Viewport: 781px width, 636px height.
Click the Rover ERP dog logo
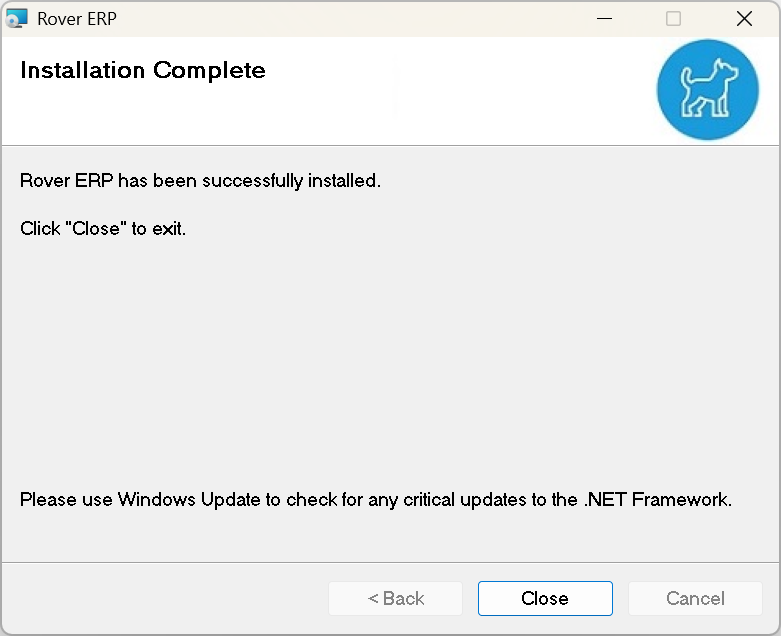[708, 90]
